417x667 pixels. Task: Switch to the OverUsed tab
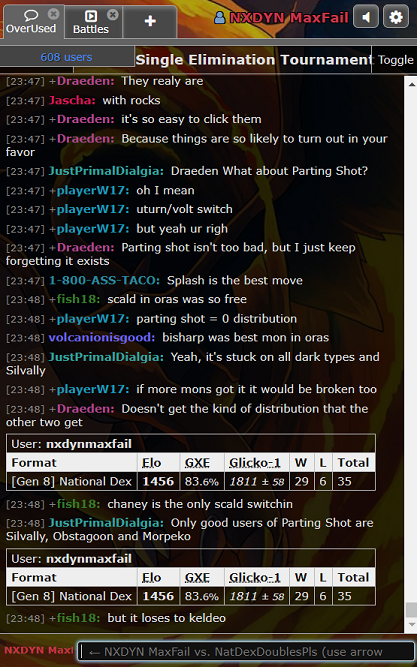point(31,22)
